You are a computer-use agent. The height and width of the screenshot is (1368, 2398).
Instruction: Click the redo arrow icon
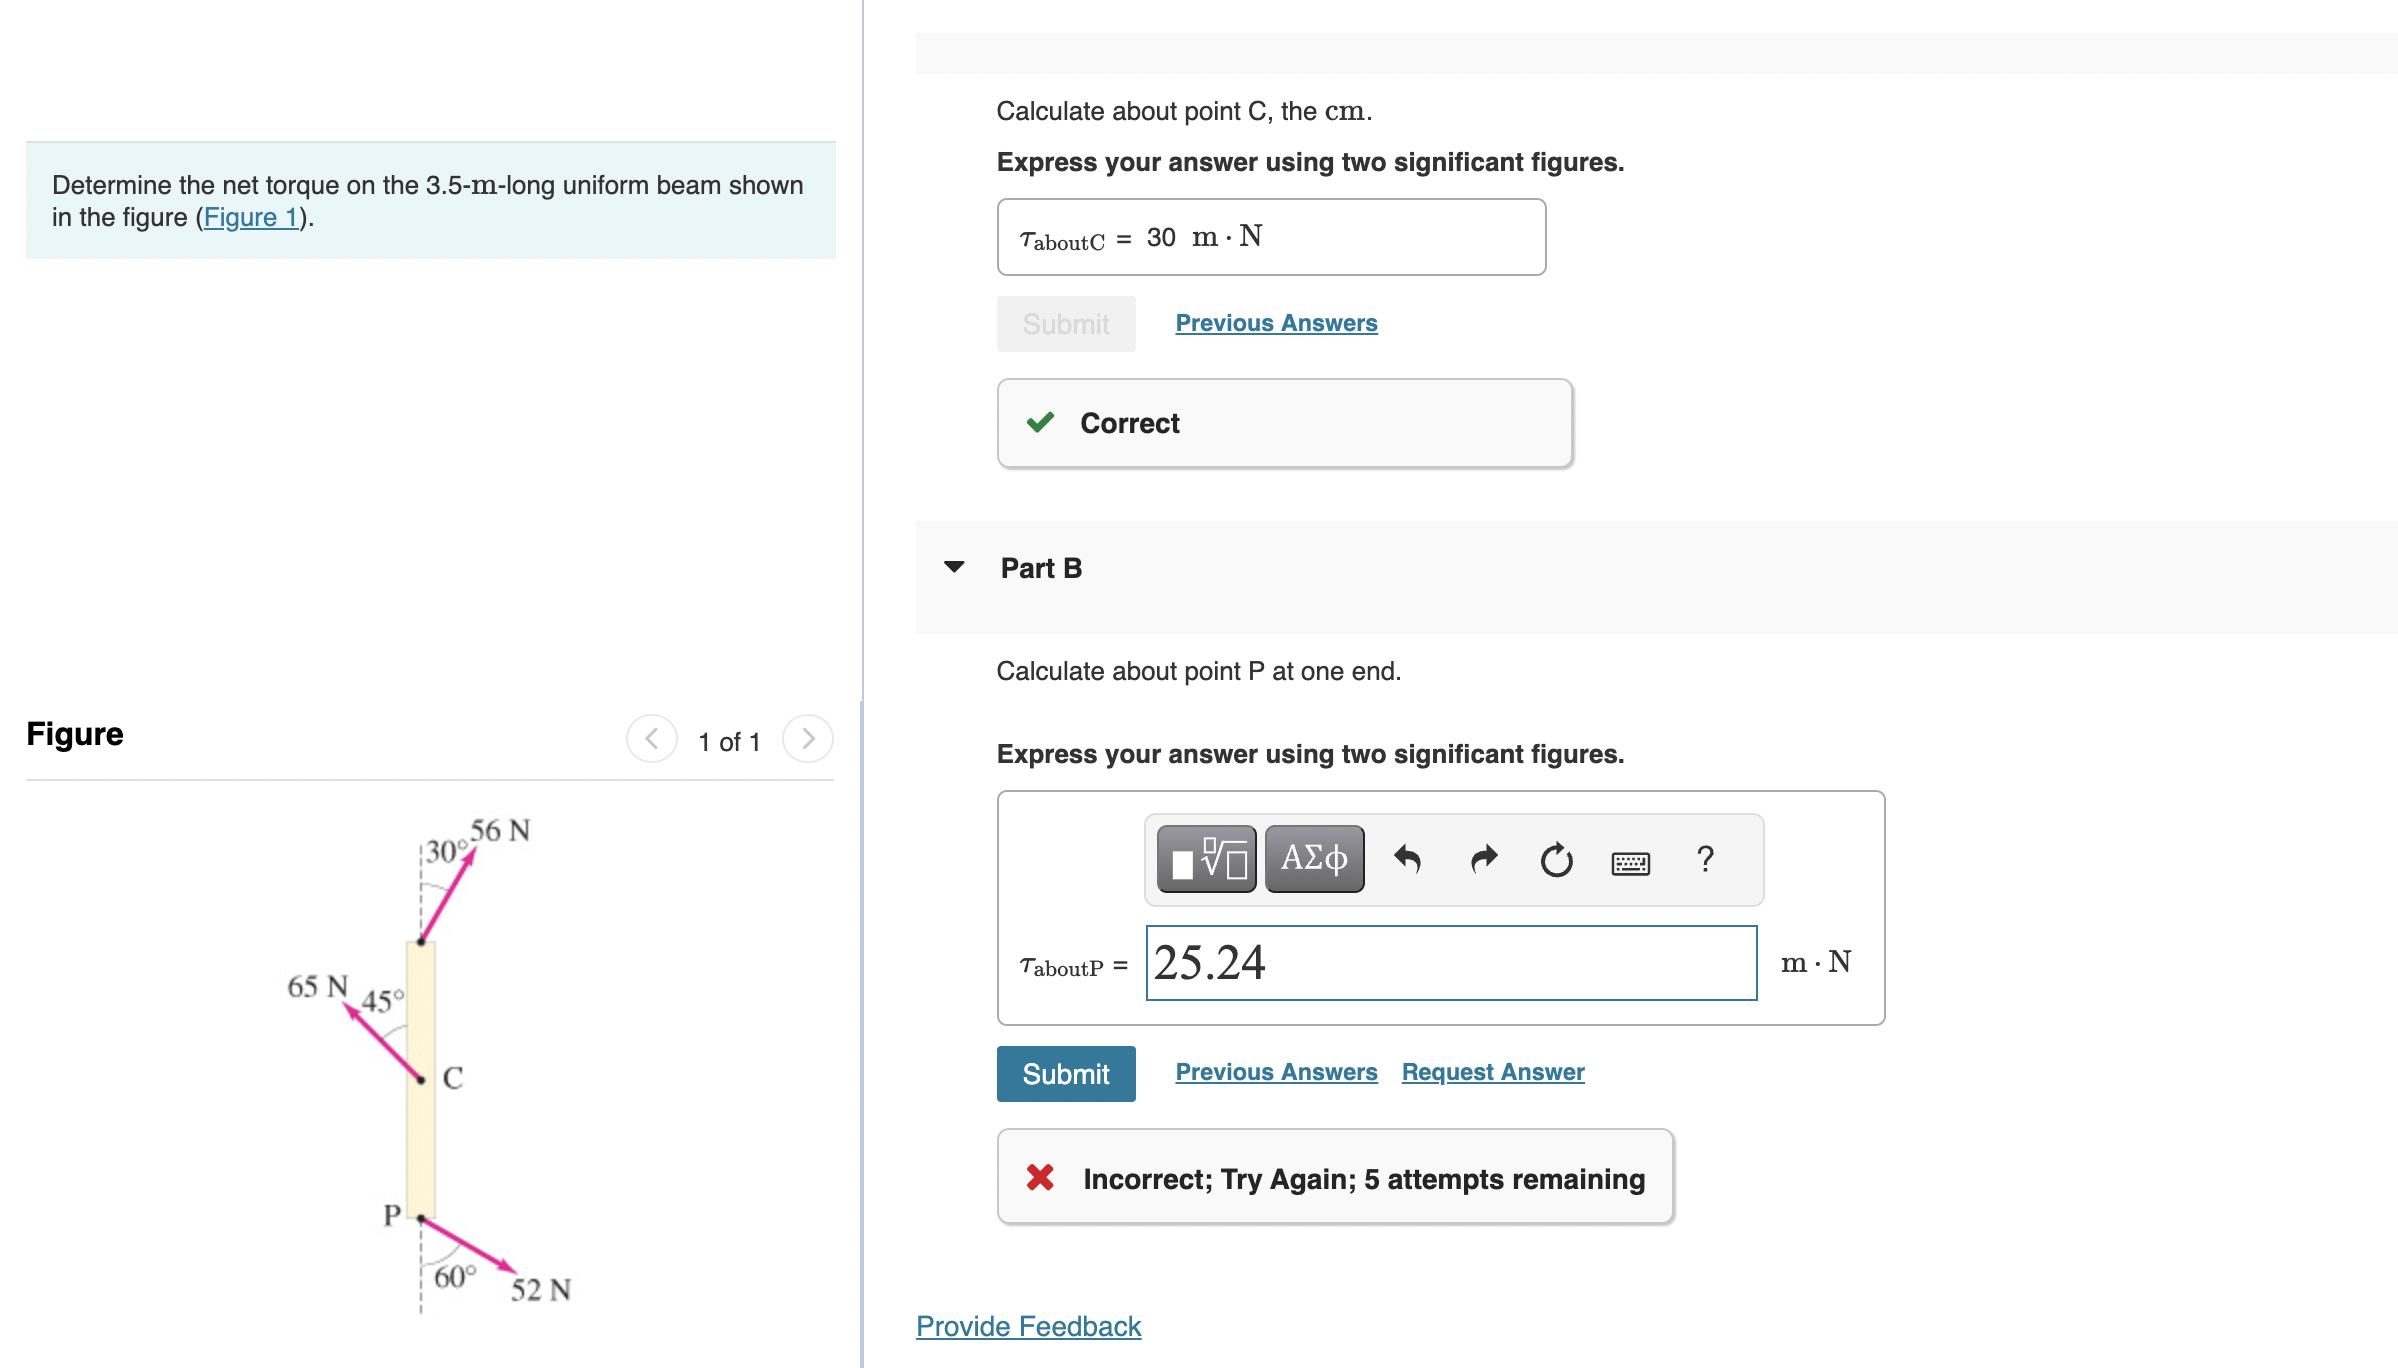pyautogui.click(x=1483, y=859)
